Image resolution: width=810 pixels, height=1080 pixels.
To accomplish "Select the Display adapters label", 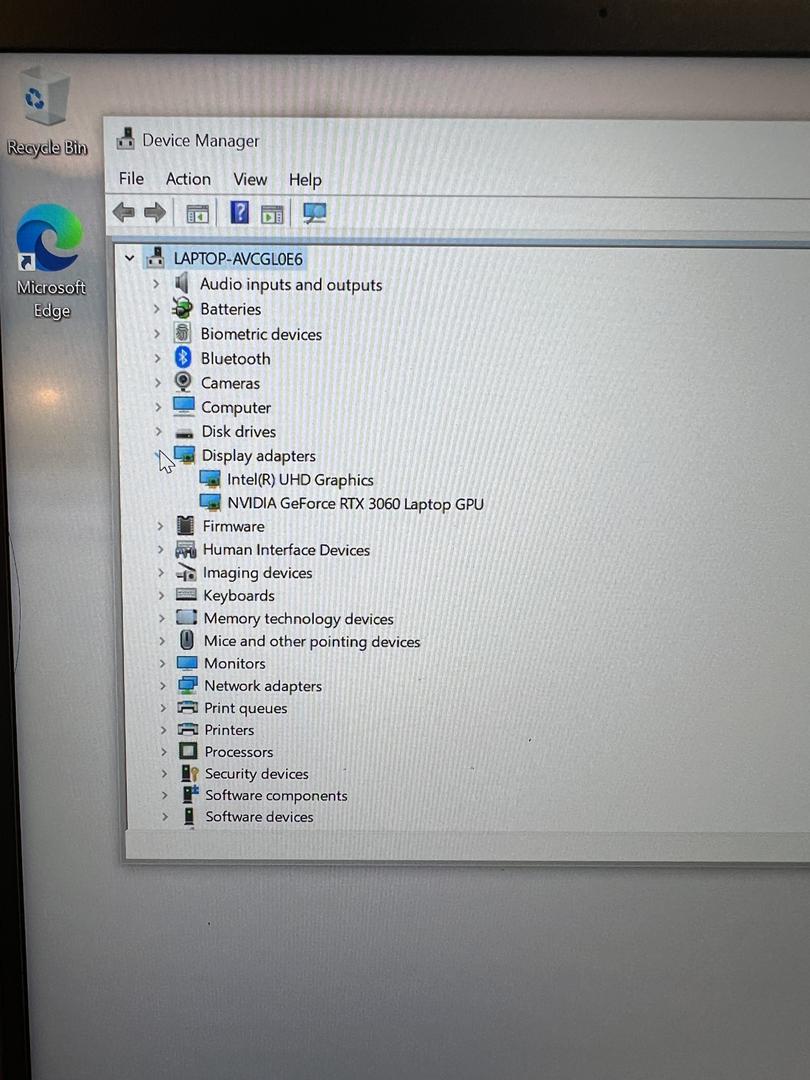I will point(258,456).
